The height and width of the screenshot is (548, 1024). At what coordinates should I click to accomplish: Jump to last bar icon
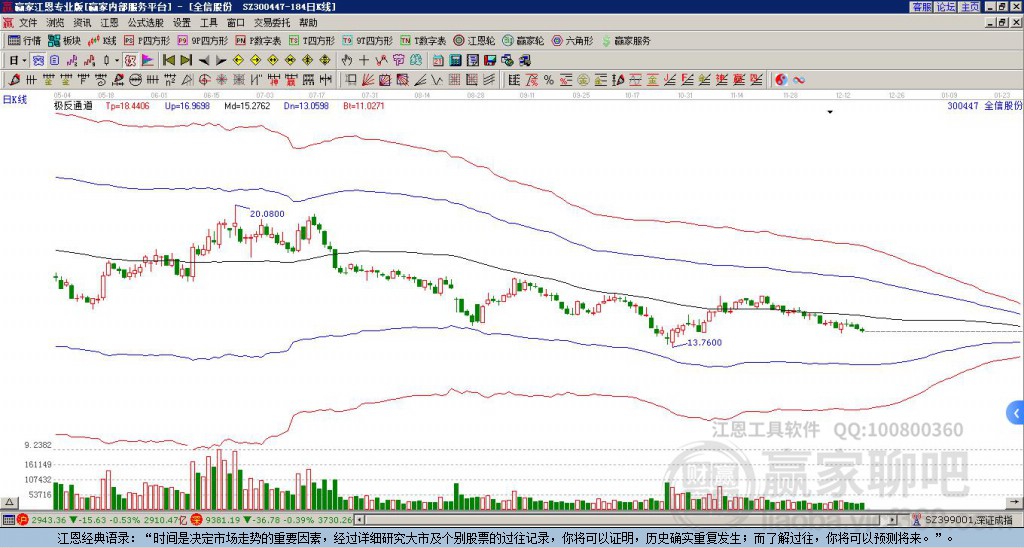[186, 61]
